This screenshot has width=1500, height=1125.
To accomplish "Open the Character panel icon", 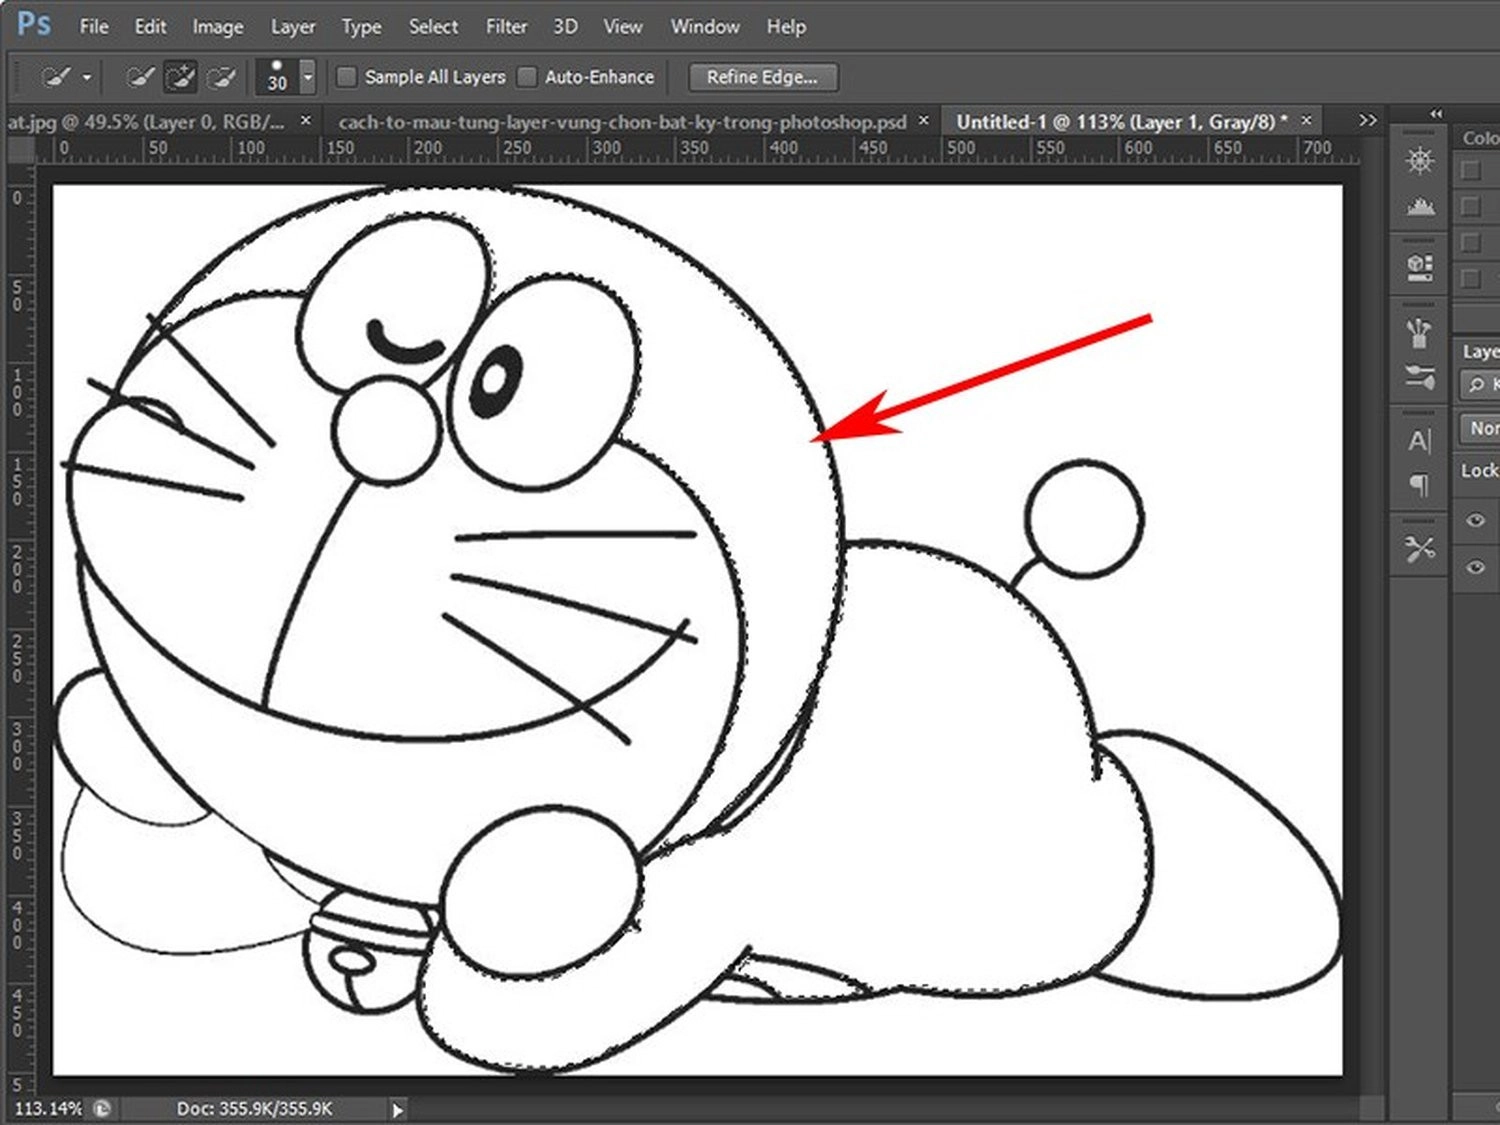I will 1419,440.
